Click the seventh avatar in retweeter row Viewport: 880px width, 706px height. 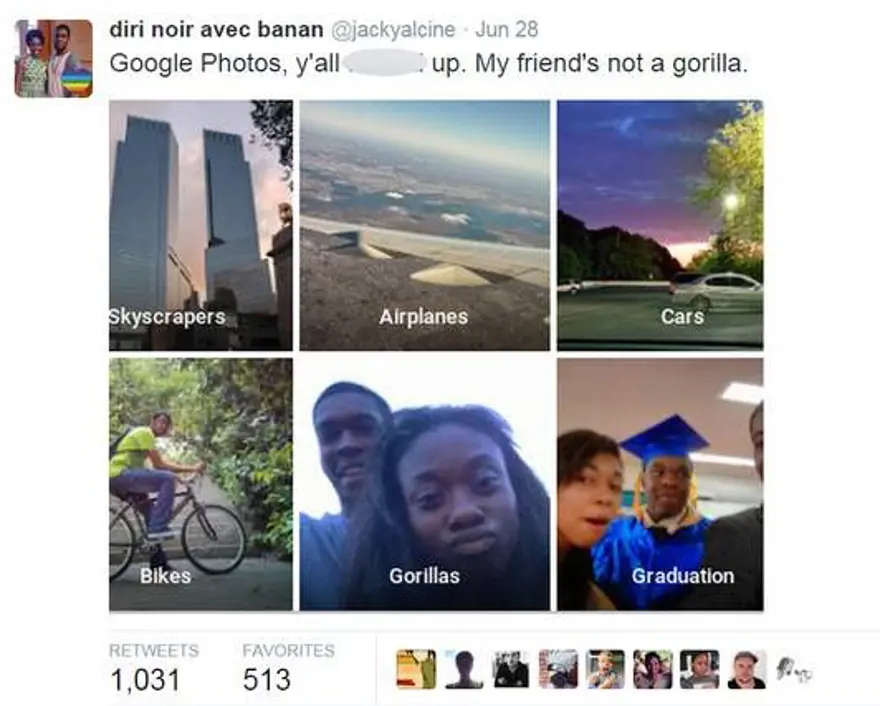699,669
